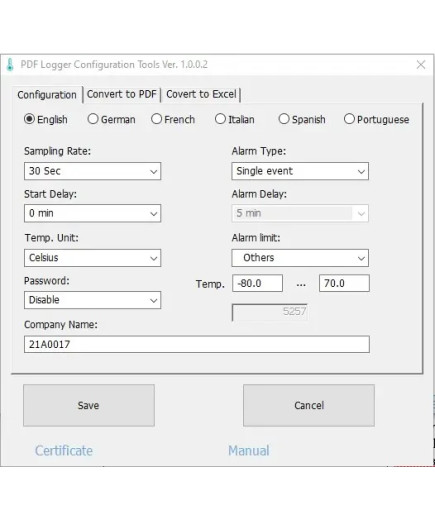435x521 pixels.
Task: Click the greyed field showing 5257
Action: click(x=269, y=312)
